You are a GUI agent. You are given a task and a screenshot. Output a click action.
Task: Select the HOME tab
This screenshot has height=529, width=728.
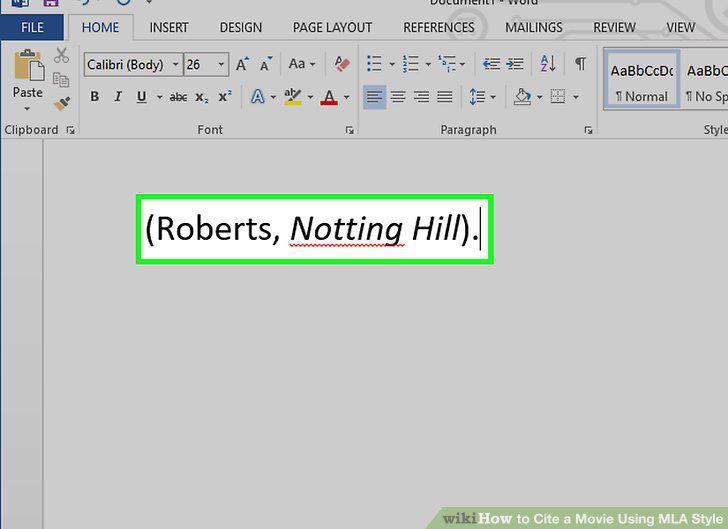click(x=100, y=27)
